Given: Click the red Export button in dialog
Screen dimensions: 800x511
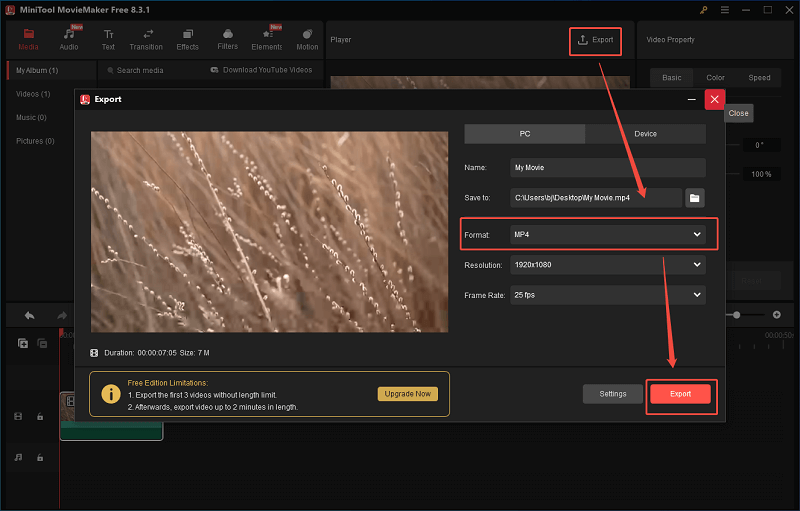Looking at the screenshot, I should pos(680,394).
